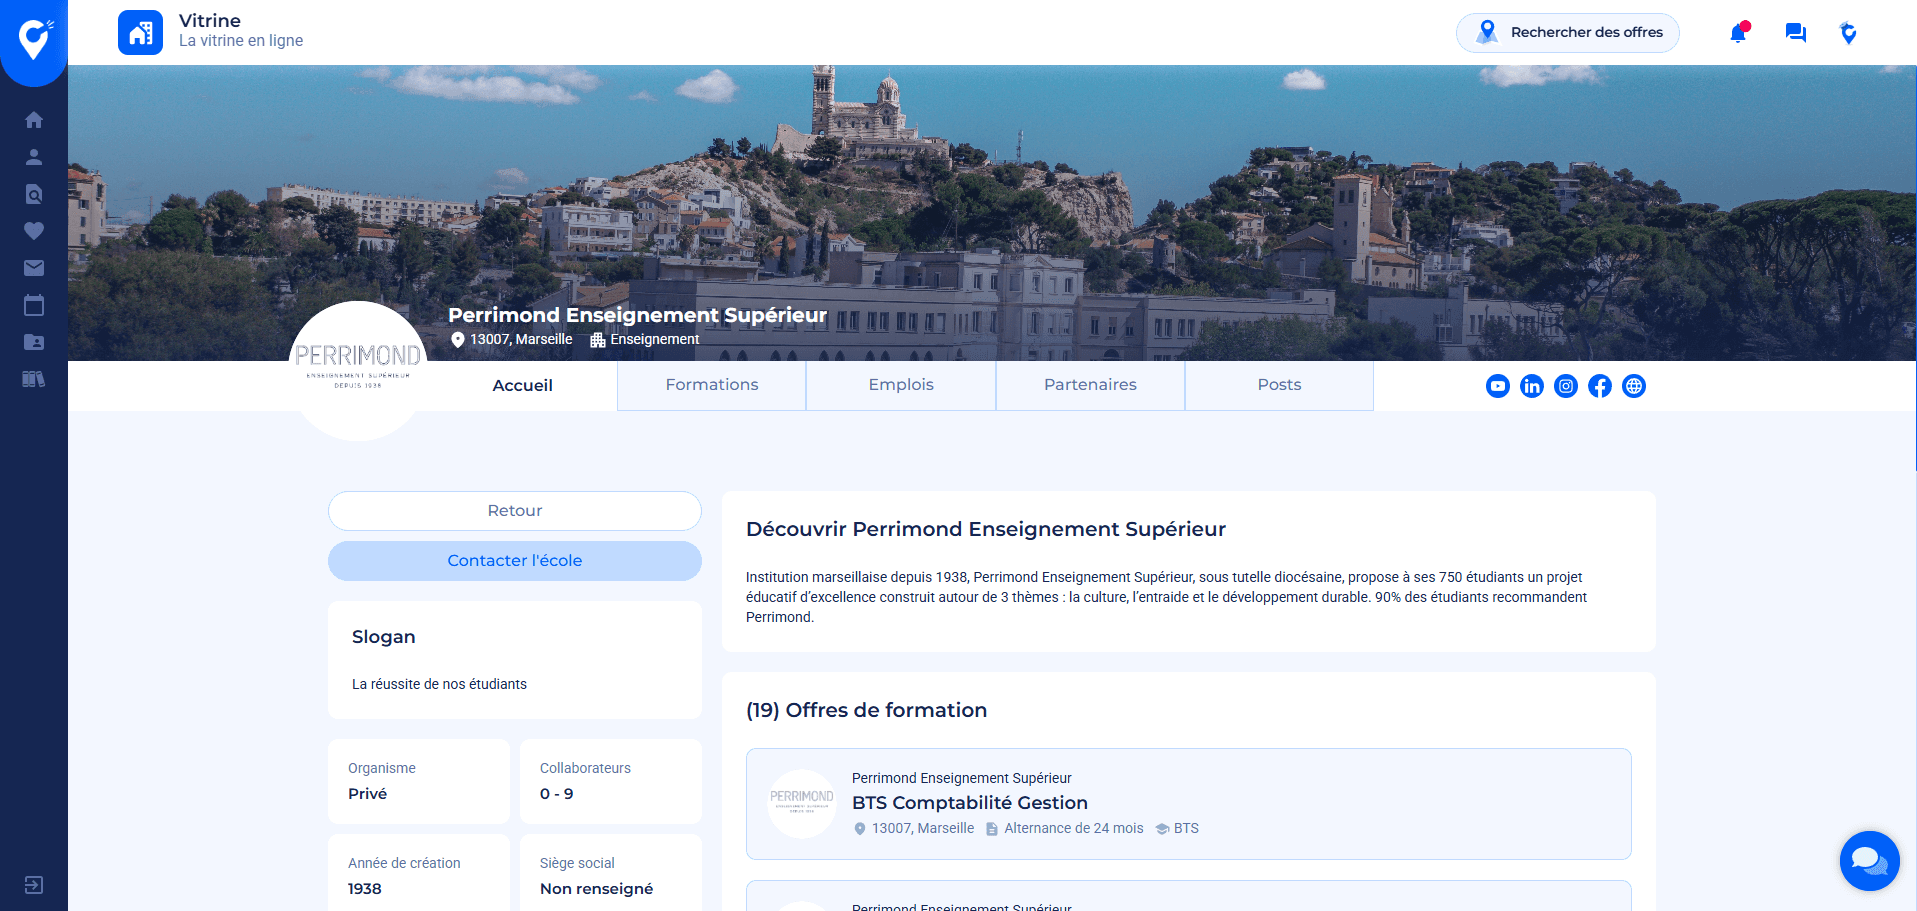Image resolution: width=1917 pixels, height=911 pixels.
Task: Click Contacter l'école button
Action: click(x=515, y=561)
